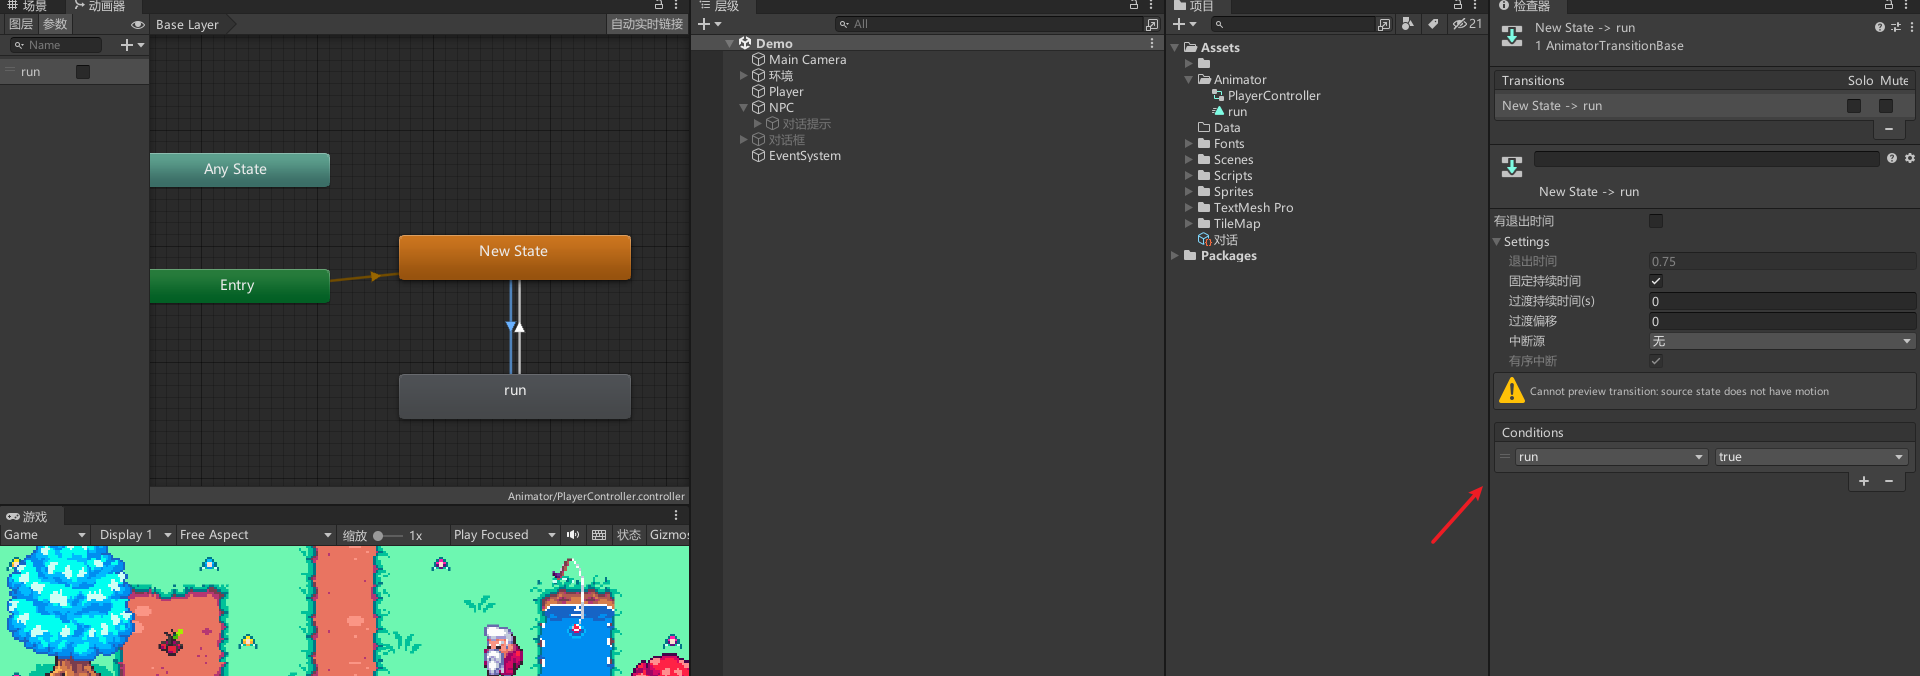
Task: Select Main Camera in hierarchy
Action: coord(807,60)
